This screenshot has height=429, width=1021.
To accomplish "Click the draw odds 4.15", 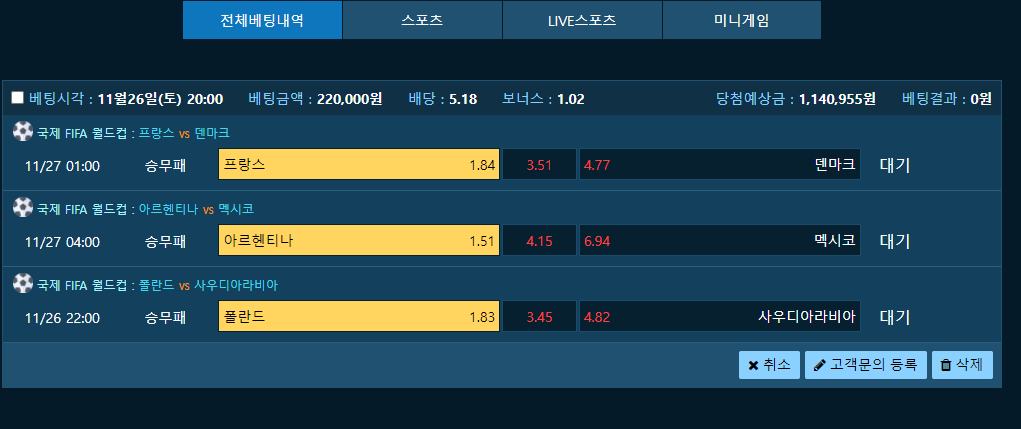I will coord(539,240).
